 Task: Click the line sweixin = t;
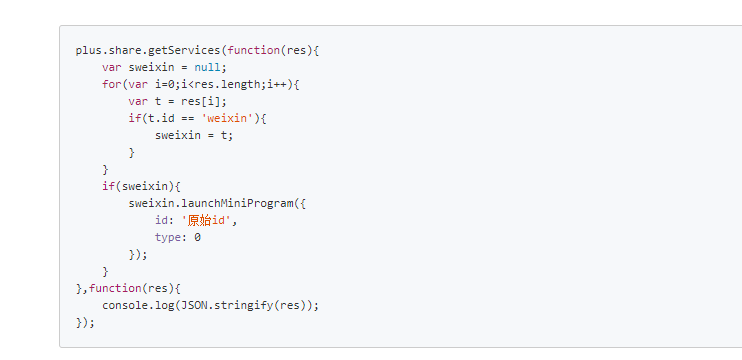[x=194, y=135]
